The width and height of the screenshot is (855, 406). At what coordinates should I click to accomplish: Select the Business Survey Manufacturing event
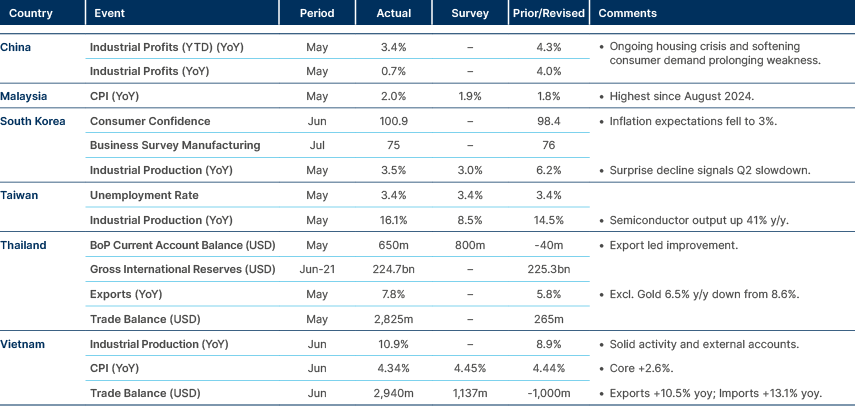[x=175, y=146]
